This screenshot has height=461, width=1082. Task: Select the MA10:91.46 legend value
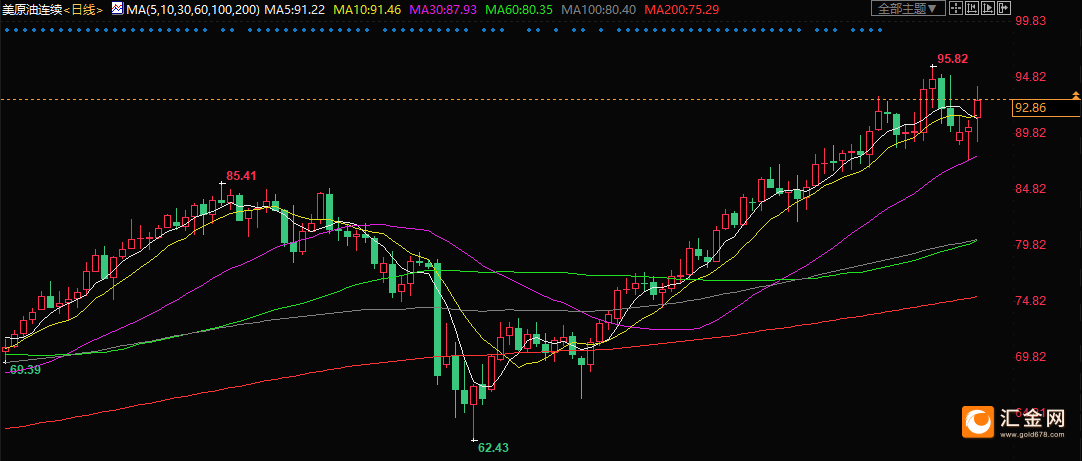click(368, 10)
